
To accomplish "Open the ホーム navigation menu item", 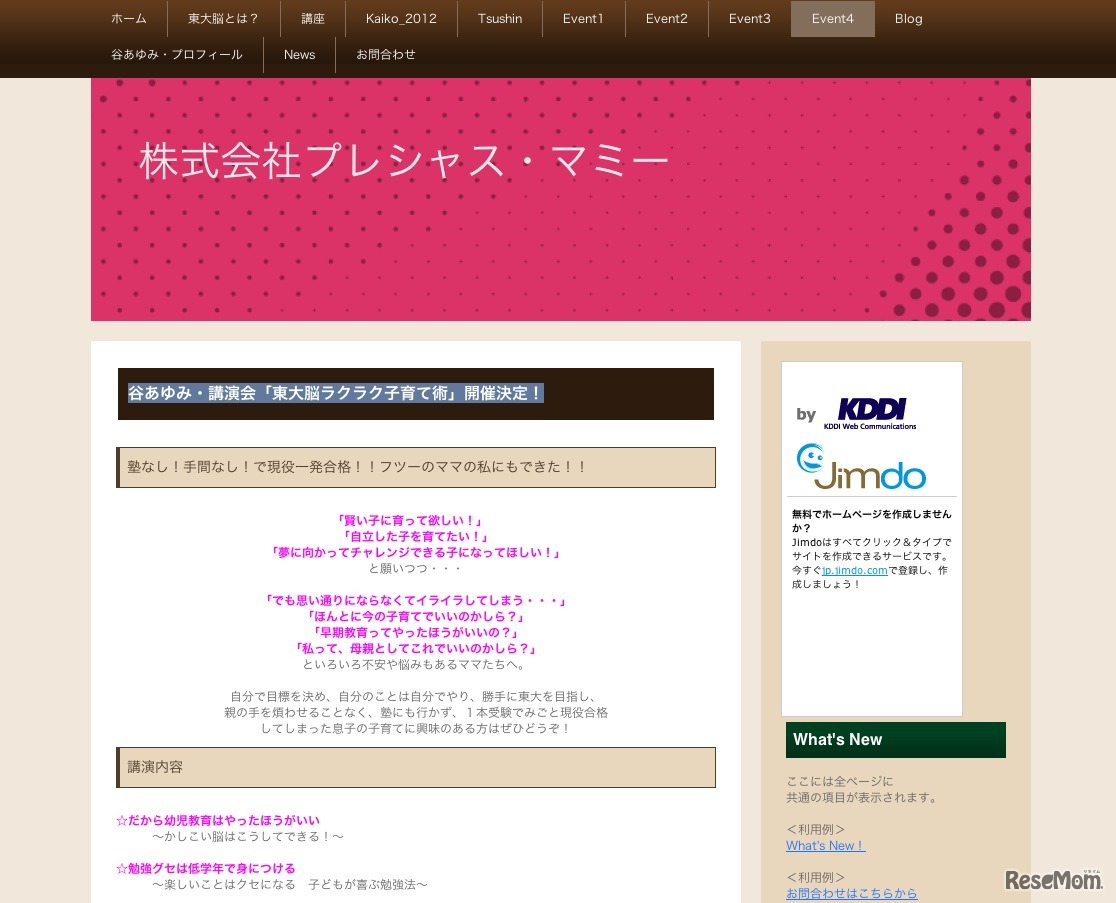I will tap(129, 18).
